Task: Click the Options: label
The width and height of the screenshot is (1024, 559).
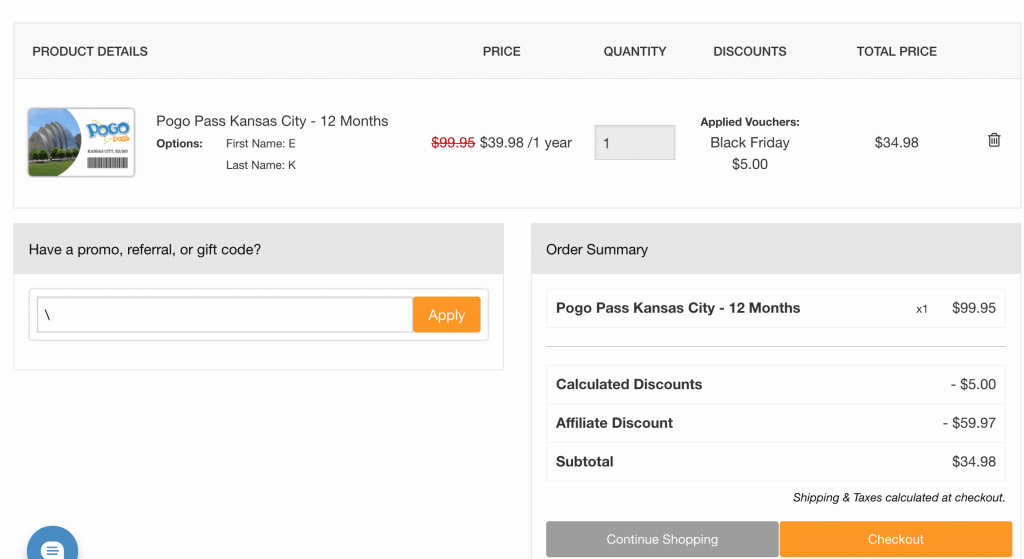Action: click(x=180, y=144)
